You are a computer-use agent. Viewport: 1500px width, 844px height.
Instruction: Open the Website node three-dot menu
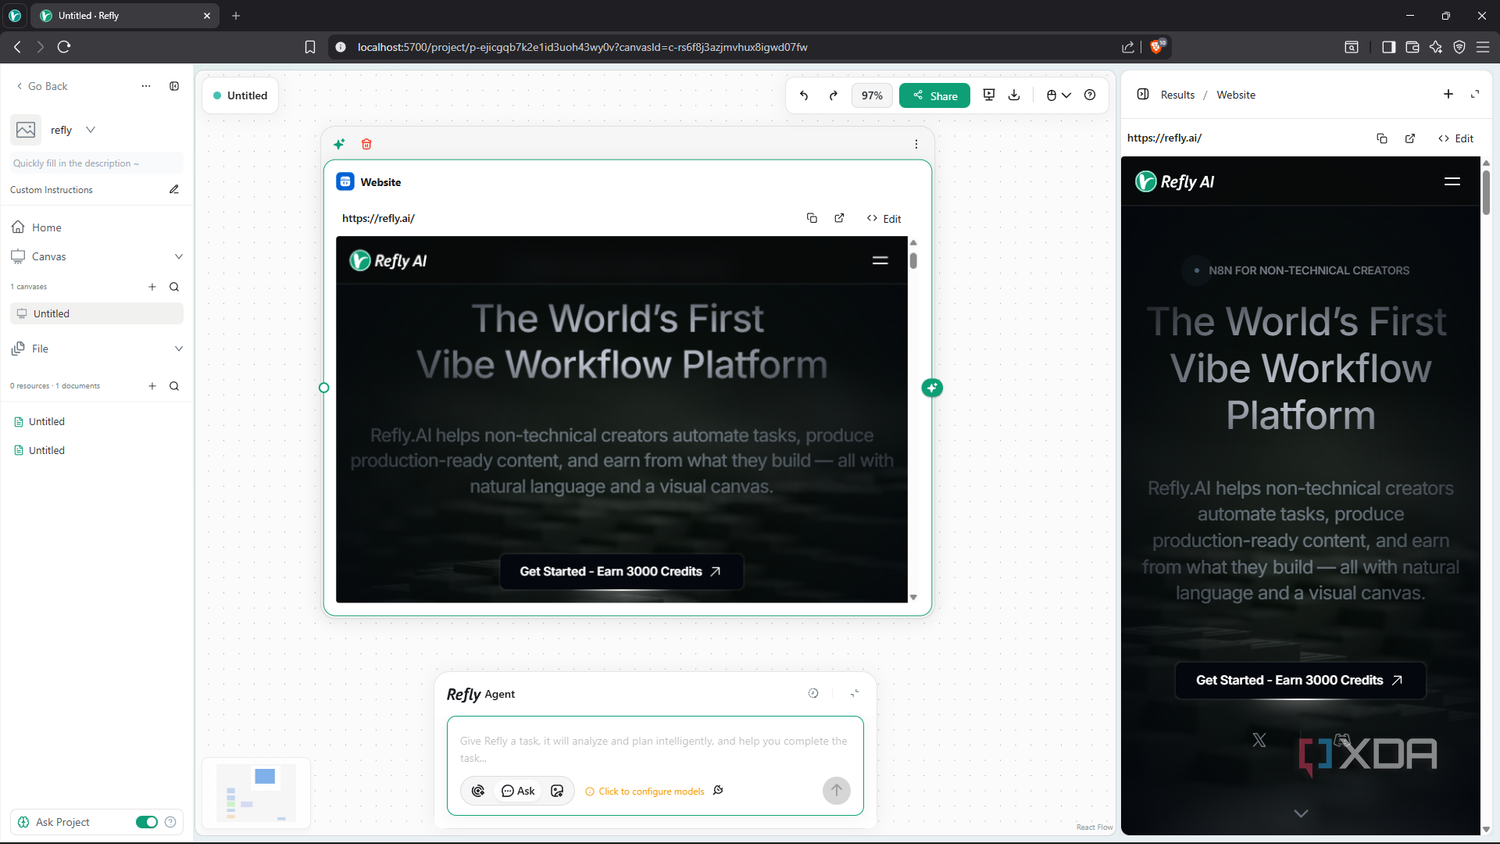pyautogui.click(x=916, y=144)
